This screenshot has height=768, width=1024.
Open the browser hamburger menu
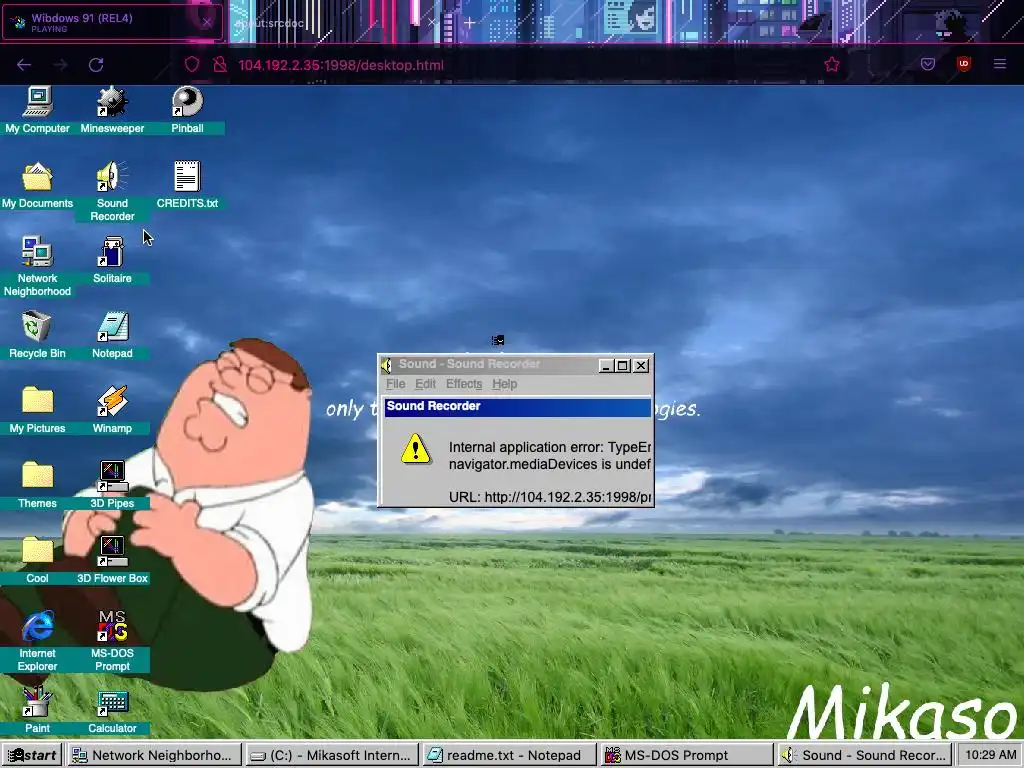click(1000, 64)
